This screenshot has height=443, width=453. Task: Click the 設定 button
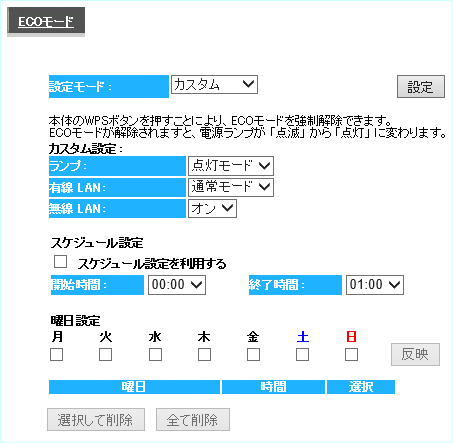(421, 87)
